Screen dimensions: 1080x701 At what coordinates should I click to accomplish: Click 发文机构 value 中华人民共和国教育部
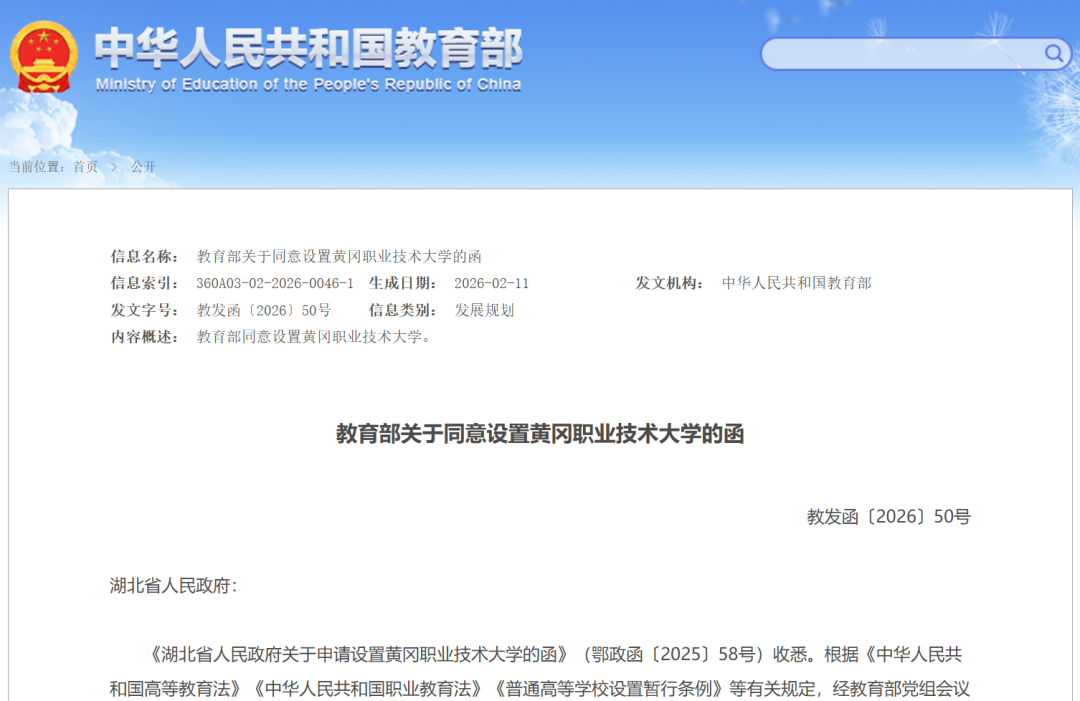[x=796, y=283]
